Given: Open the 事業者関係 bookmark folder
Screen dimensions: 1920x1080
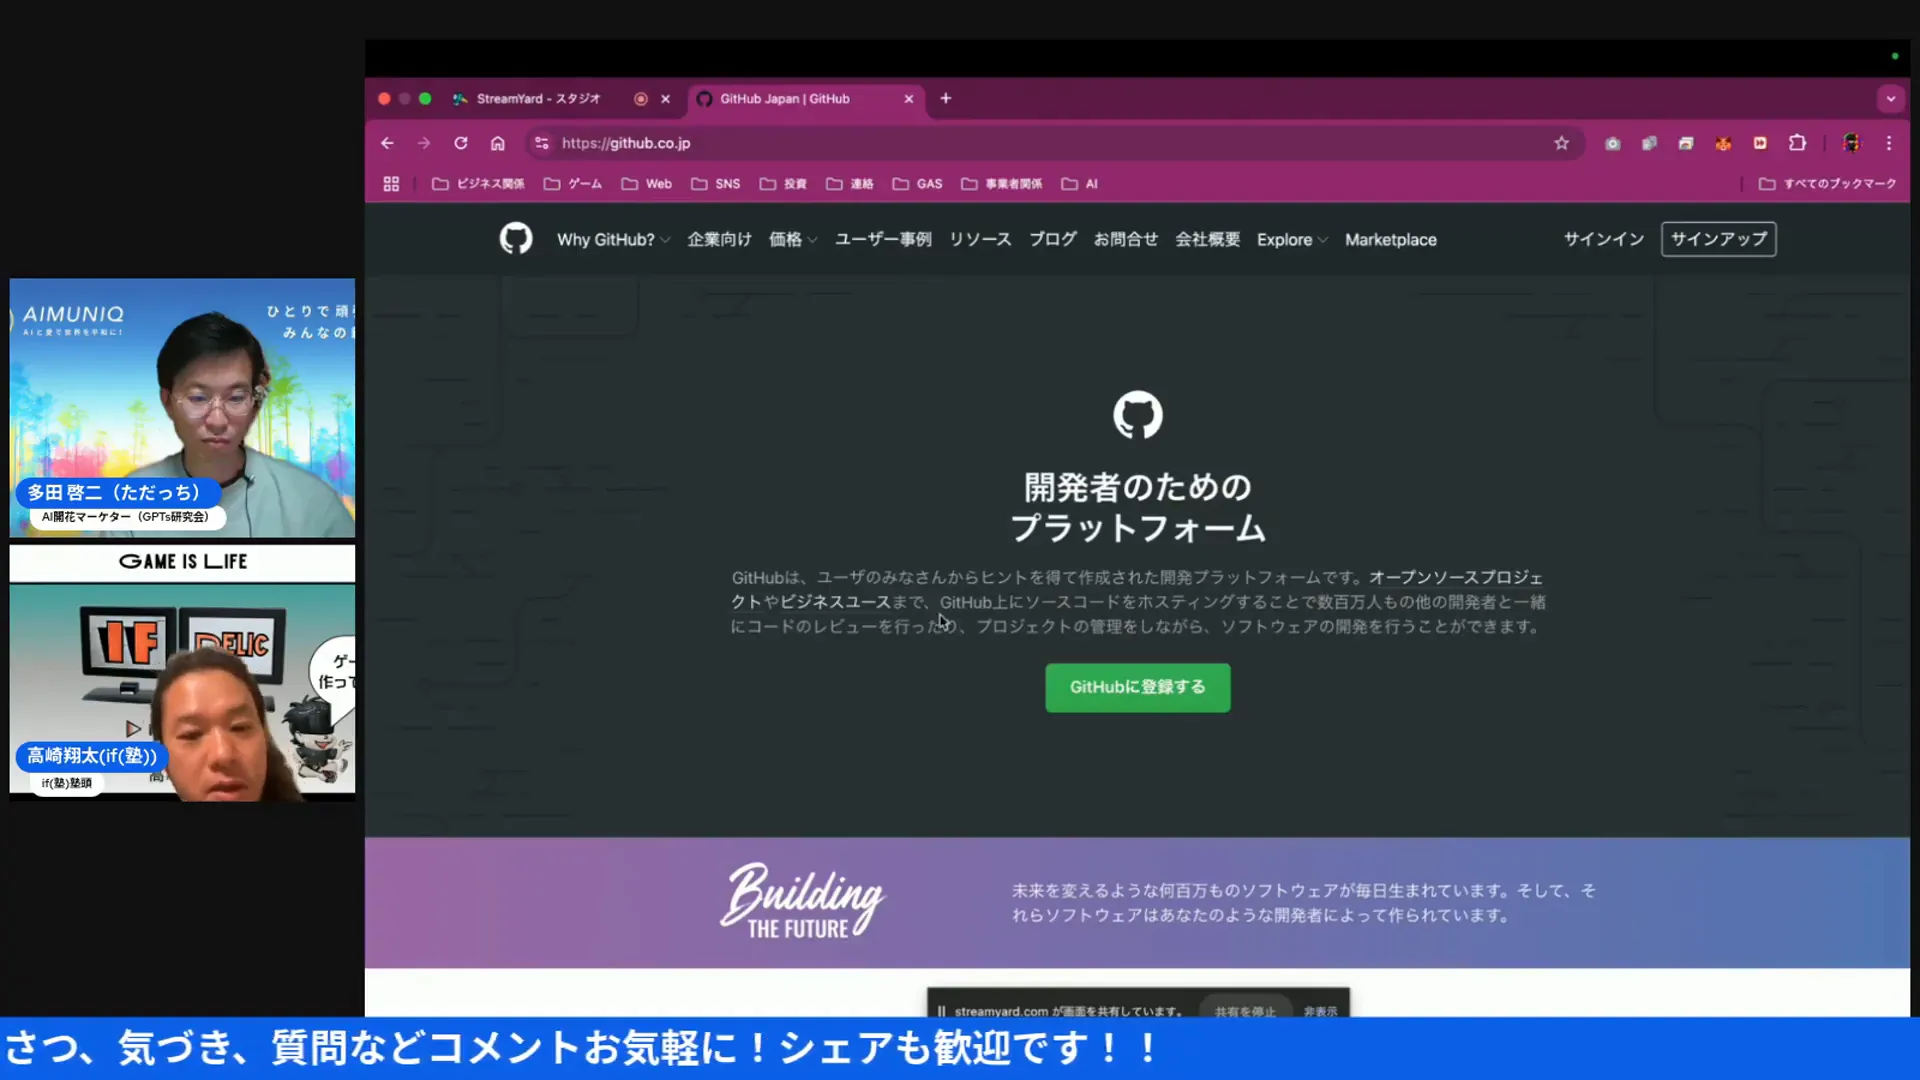Looking at the screenshot, I should coord(1002,184).
